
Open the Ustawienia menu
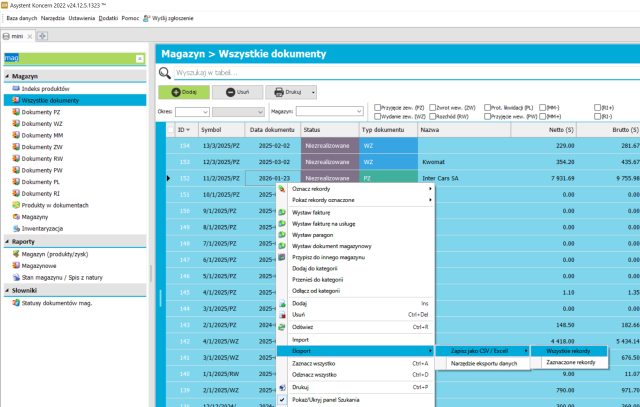(x=82, y=18)
